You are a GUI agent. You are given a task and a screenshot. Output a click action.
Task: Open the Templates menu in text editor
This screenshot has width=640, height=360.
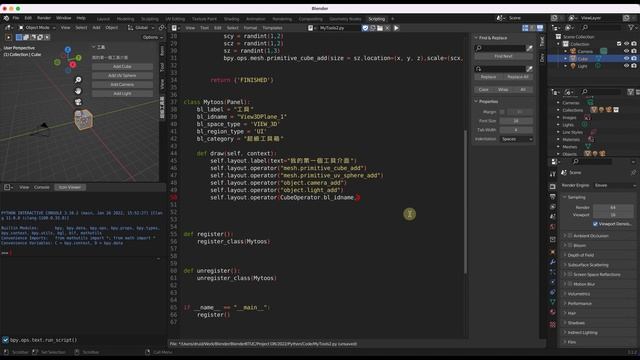click(x=272, y=28)
